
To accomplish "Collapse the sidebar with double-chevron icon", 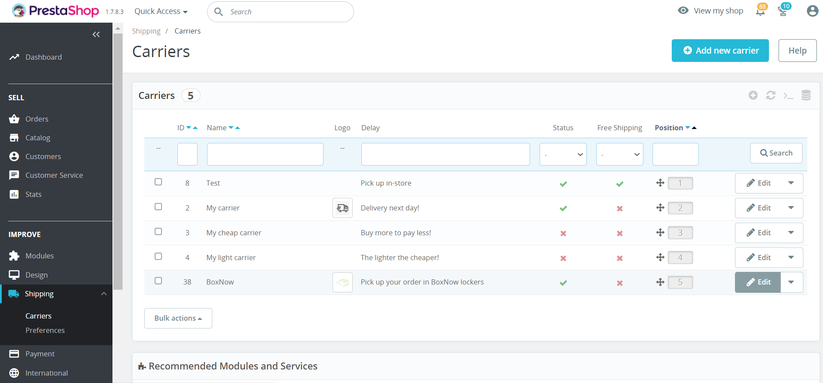I will (96, 35).
